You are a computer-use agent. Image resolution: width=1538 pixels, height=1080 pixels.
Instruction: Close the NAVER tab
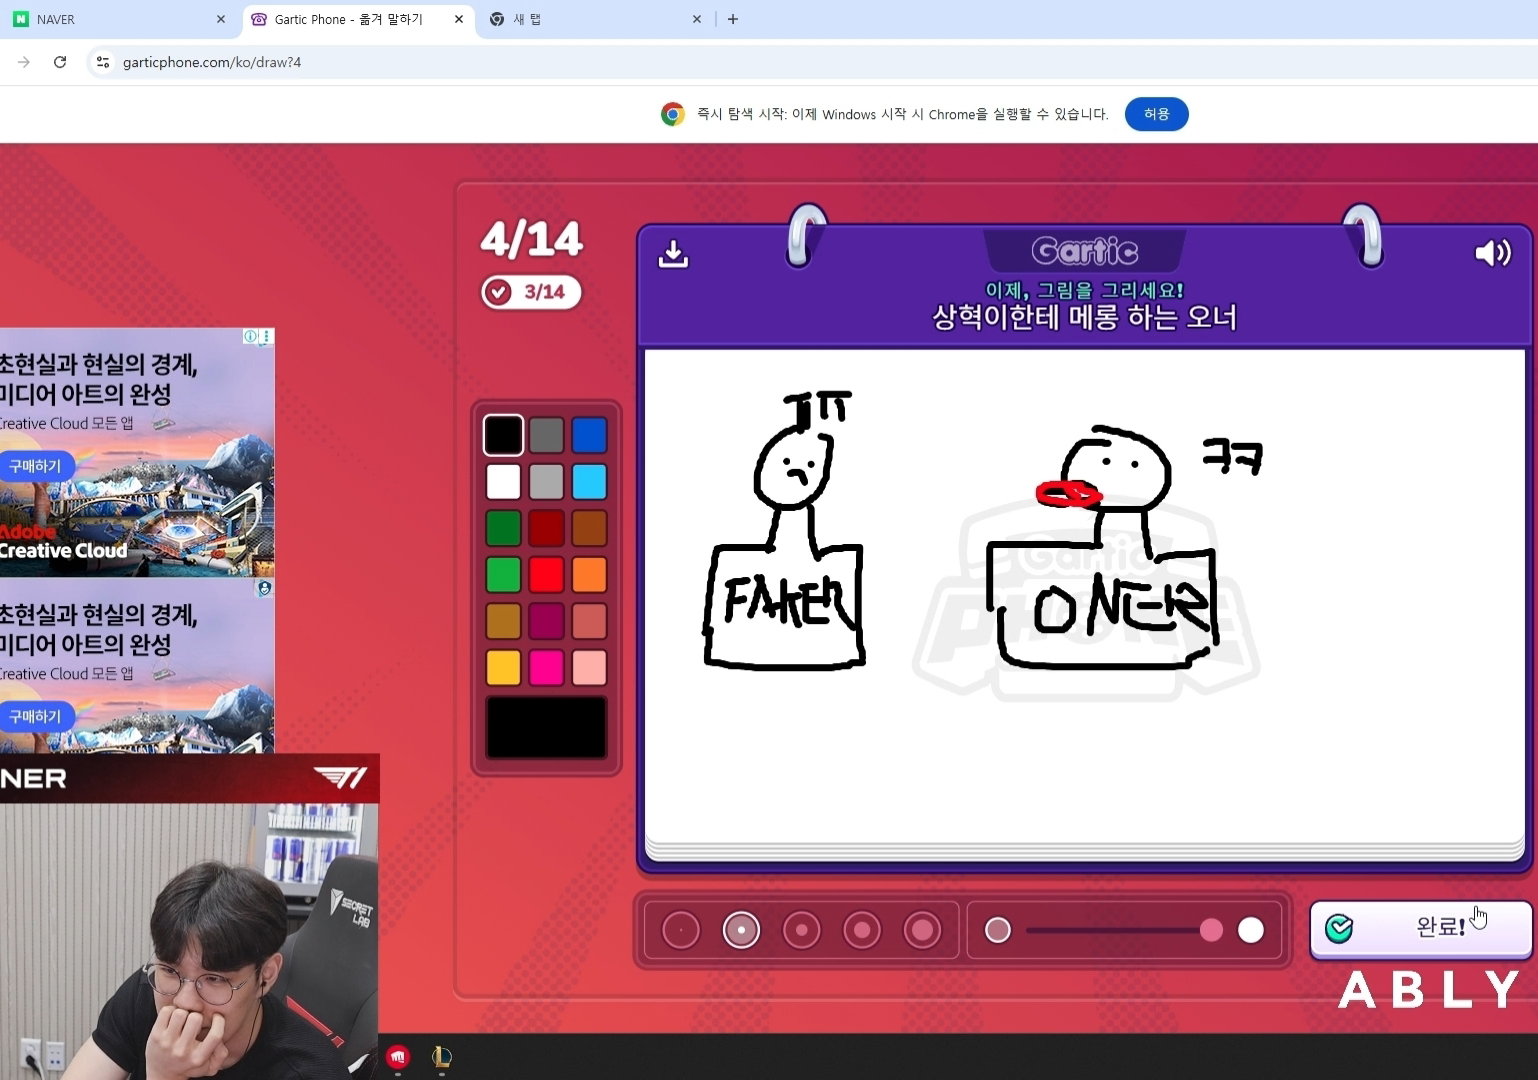(x=221, y=19)
